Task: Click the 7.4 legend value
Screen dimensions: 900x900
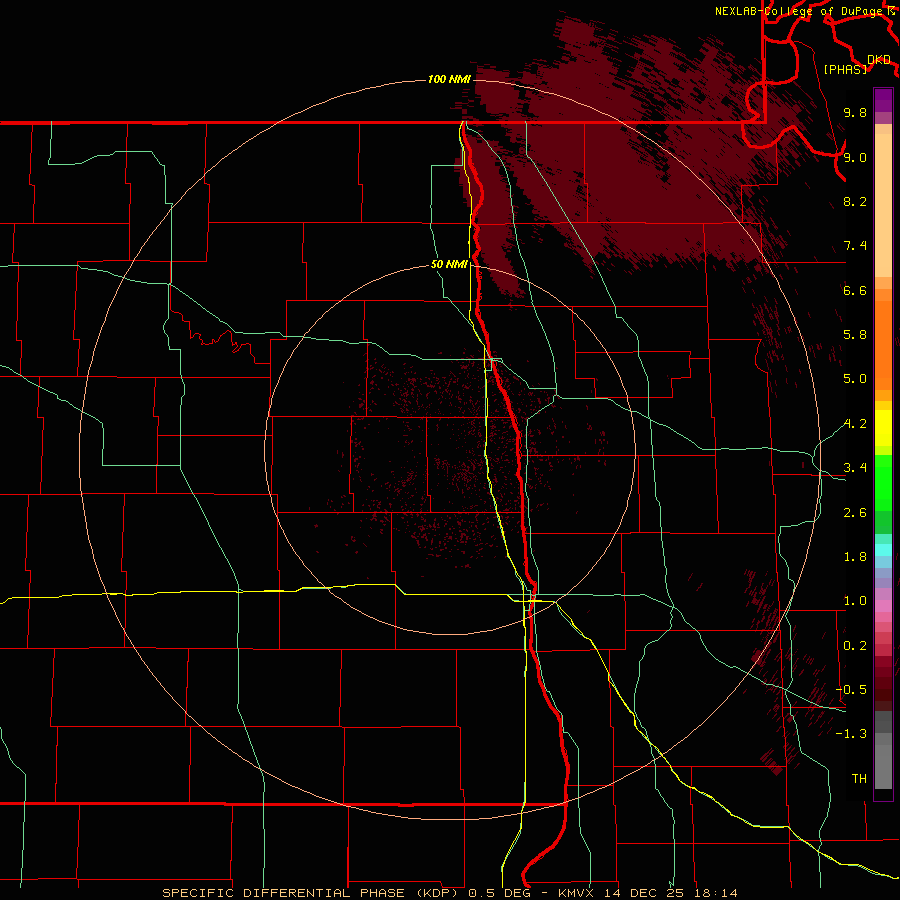Action: [x=855, y=246]
